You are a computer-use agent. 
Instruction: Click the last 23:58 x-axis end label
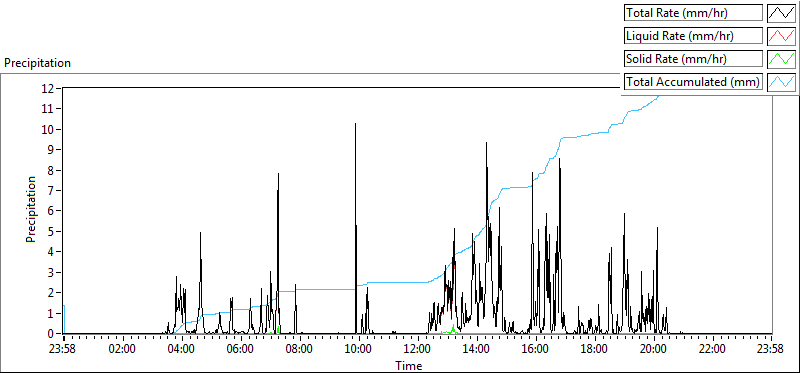pos(770,349)
